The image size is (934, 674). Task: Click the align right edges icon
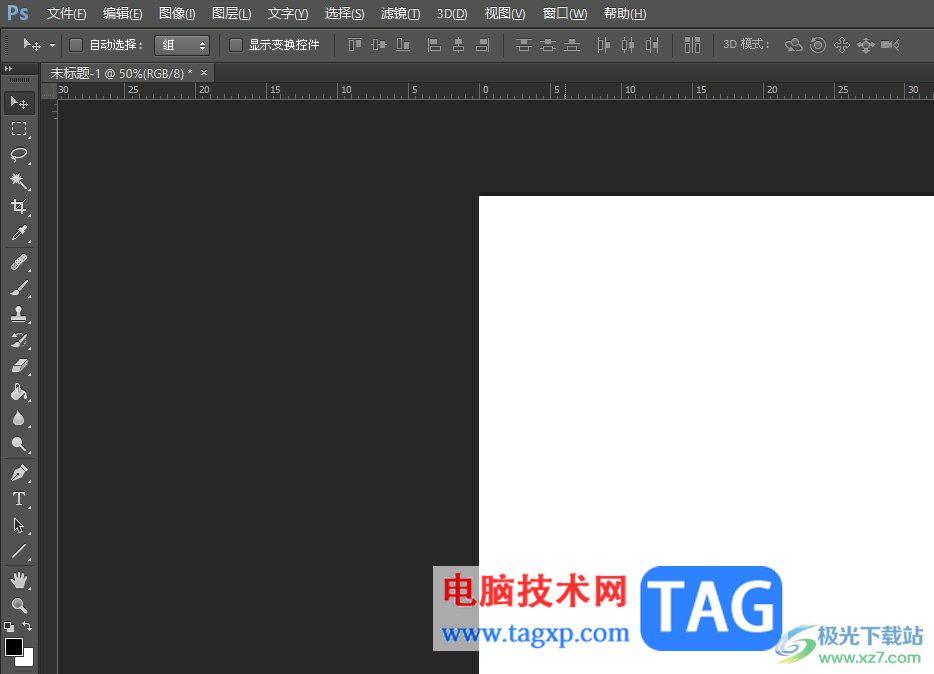483,45
